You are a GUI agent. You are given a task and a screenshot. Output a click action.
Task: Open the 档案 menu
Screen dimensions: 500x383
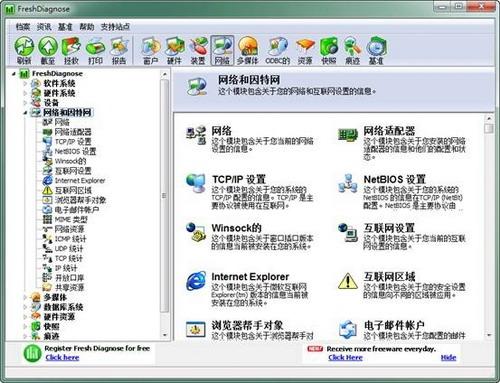click(23, 27)
